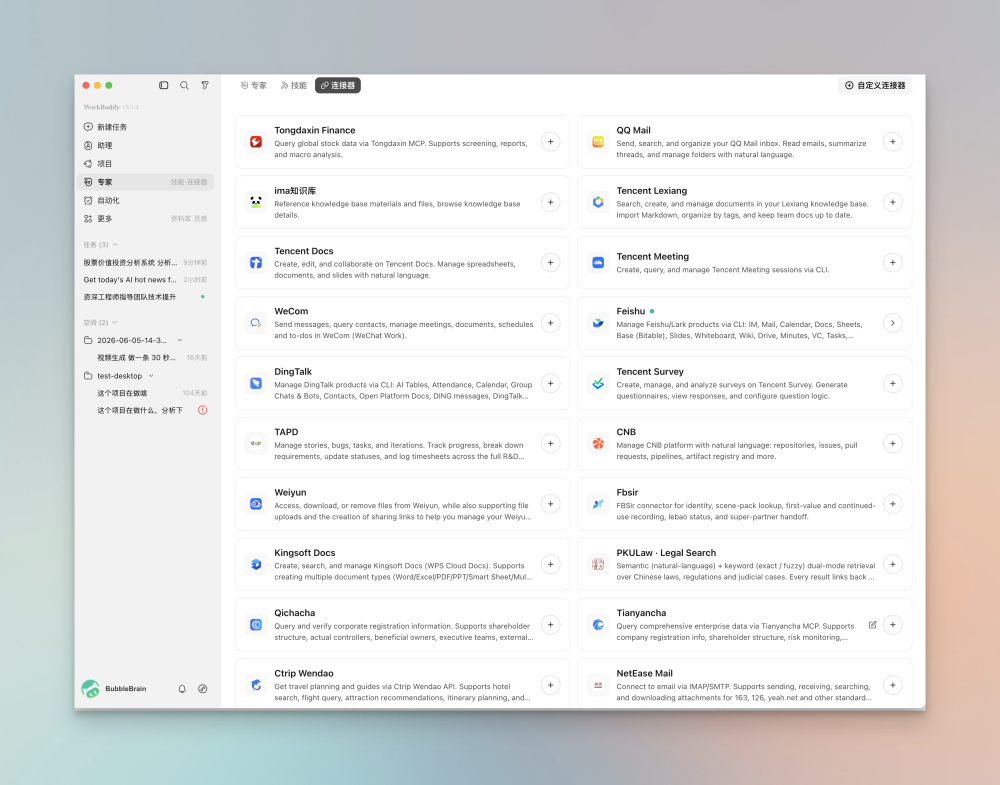The height and width of the screenshot is (785, 1000).
Task: Click the Tongdaxin Finance logo icon
Action: tap(256, 142)
